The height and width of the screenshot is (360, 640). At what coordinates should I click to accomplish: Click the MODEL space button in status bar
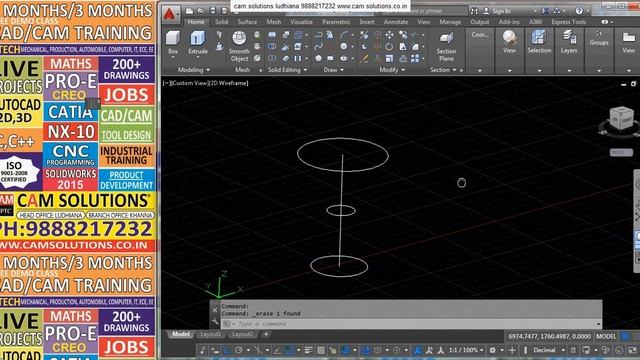(606, 336)
